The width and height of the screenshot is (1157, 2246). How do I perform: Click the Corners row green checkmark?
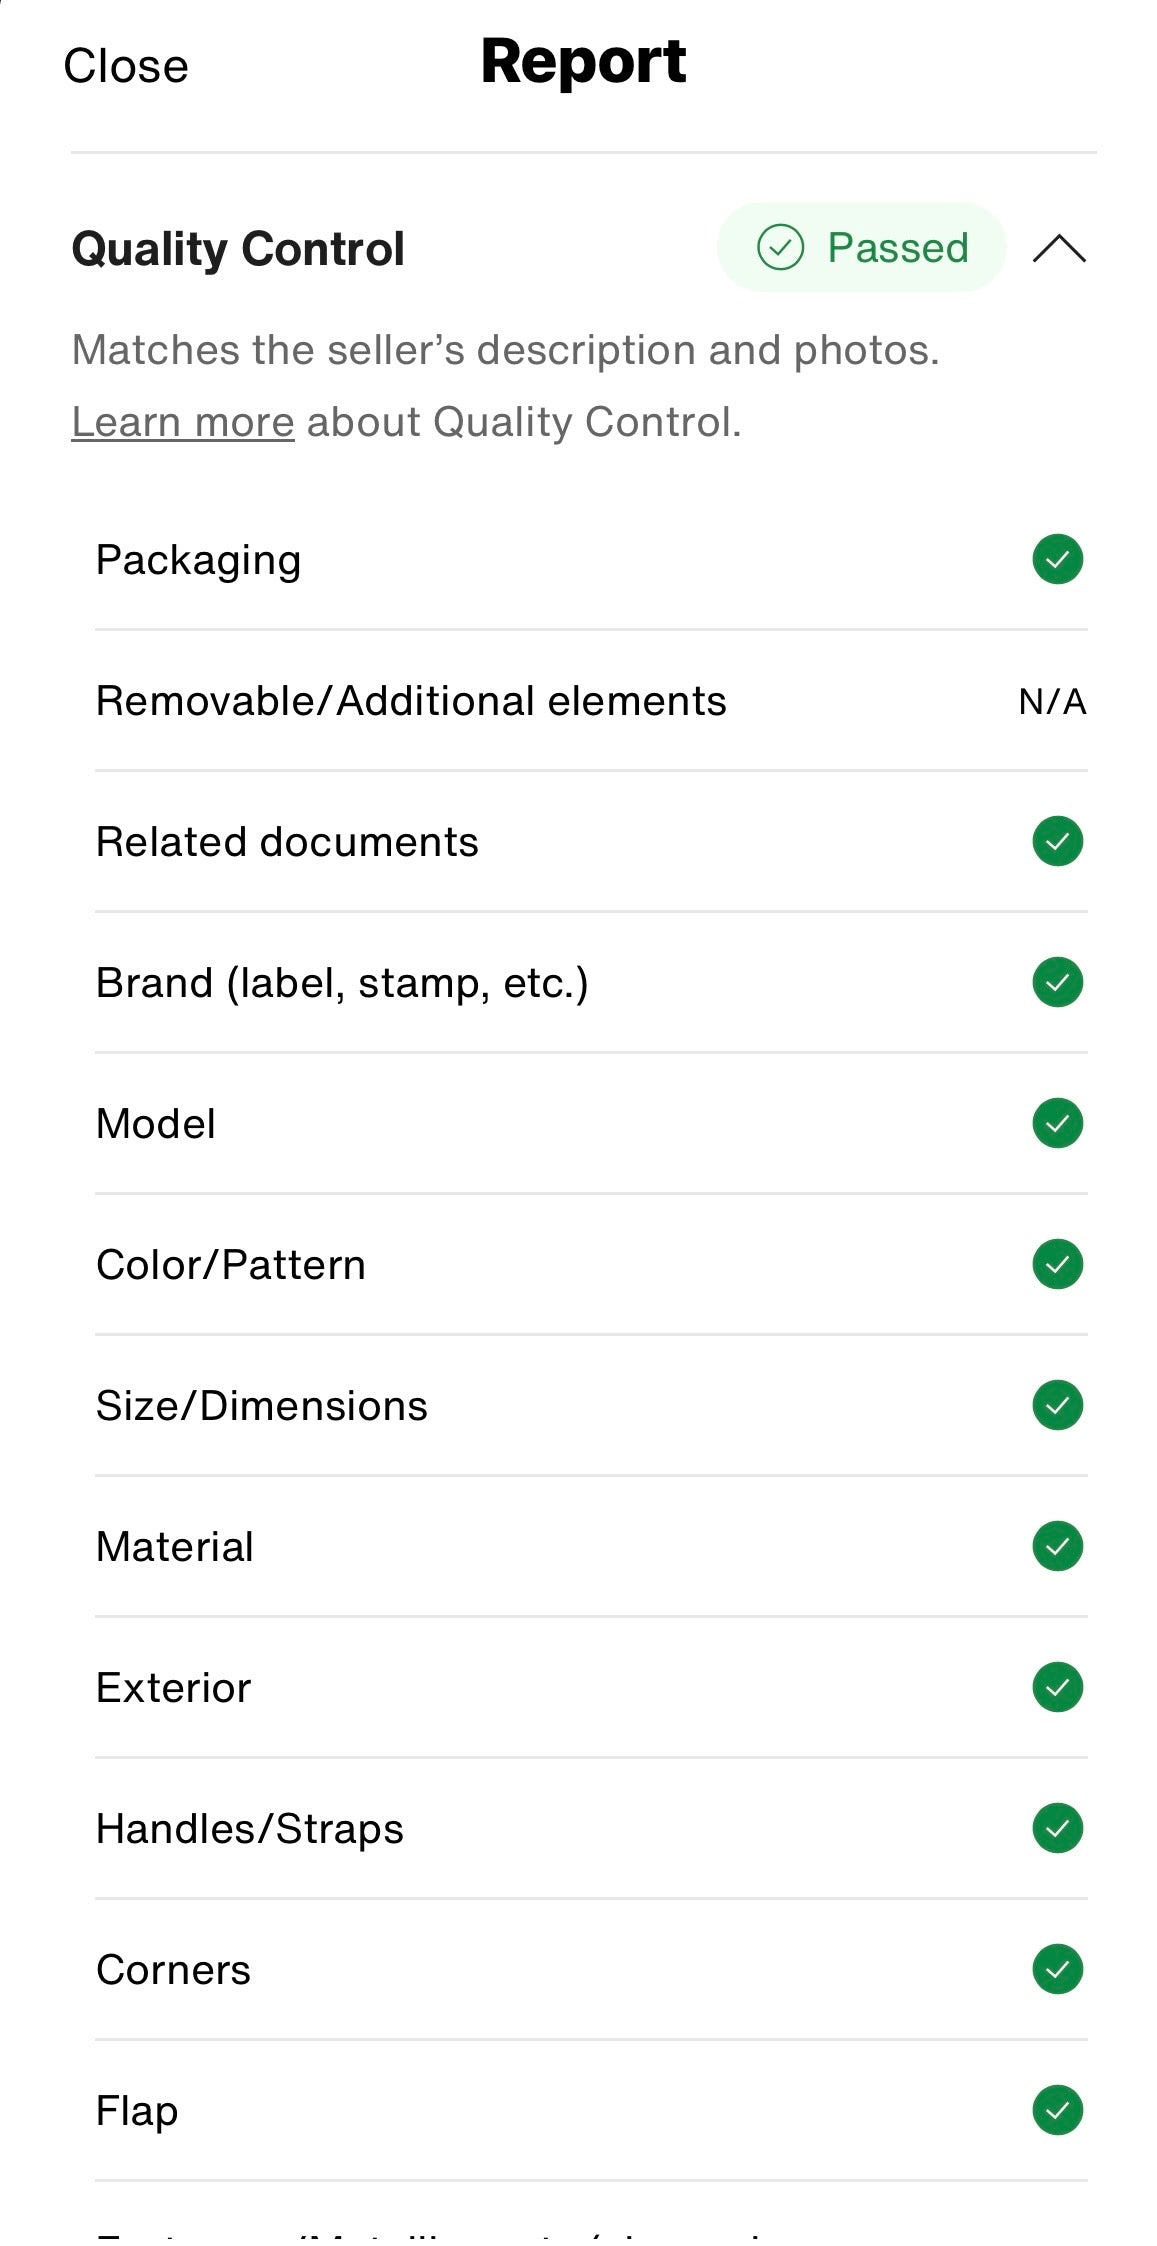[x=1057, y=1969]
